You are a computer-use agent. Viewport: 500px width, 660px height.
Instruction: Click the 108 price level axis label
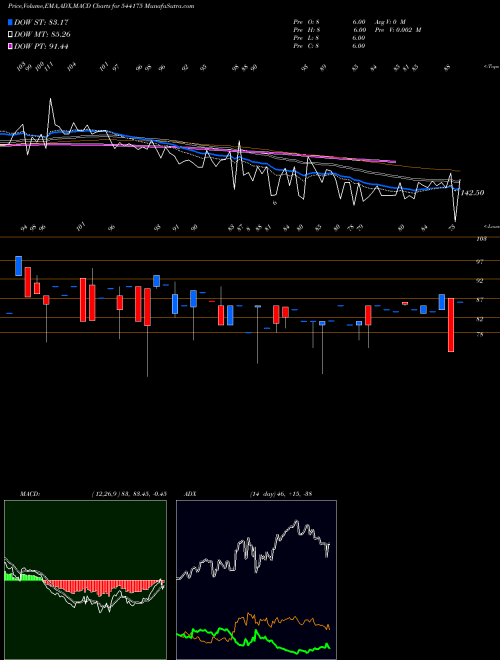481,239
